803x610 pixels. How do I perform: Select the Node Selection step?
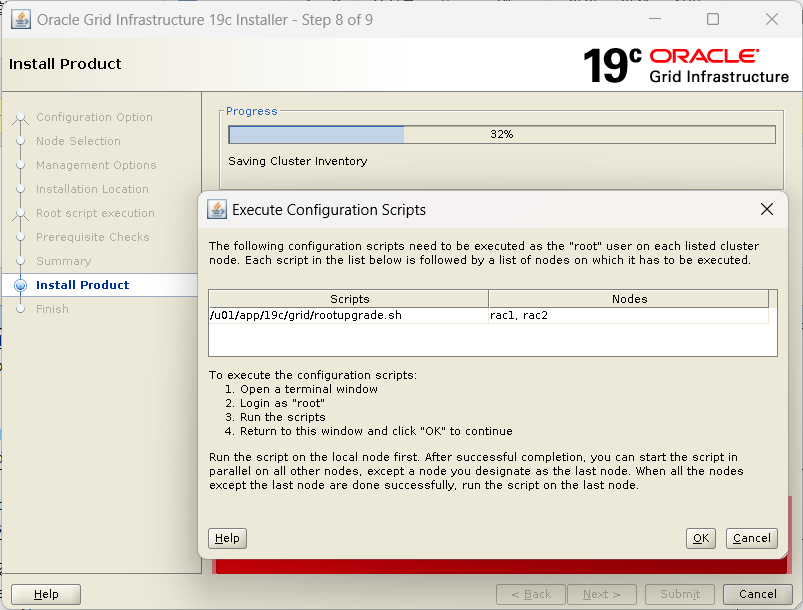[x=78, y=141]
